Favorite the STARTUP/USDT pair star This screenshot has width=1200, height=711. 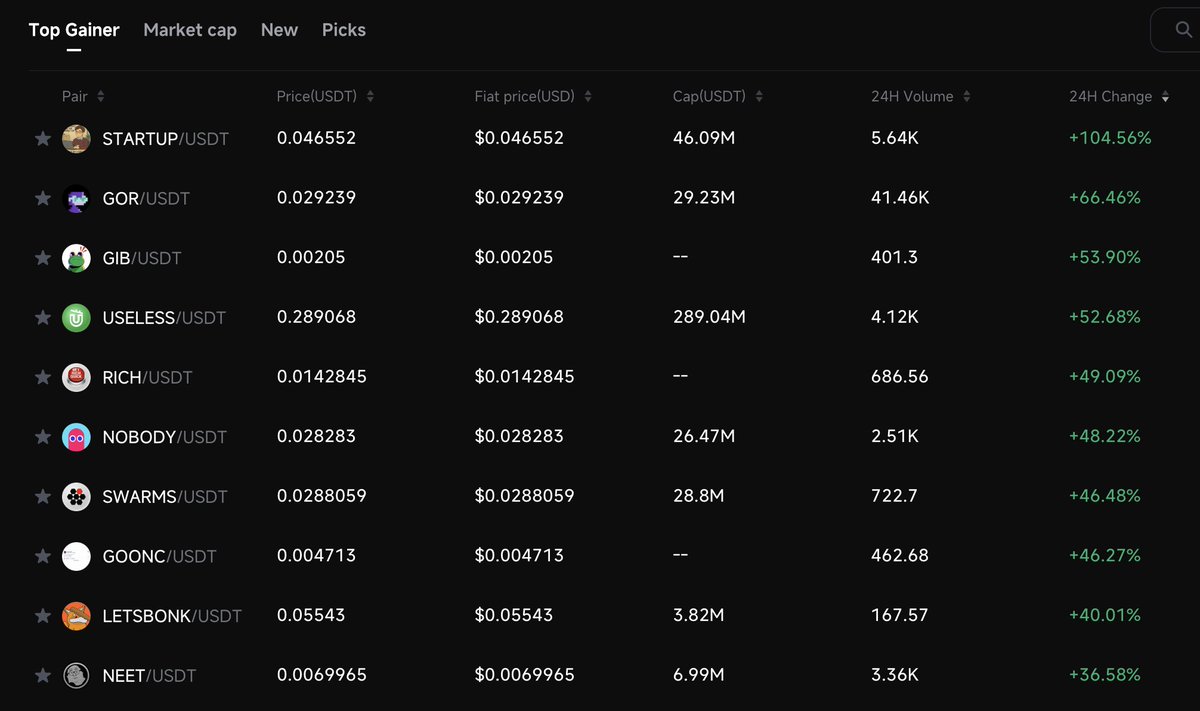(x=43, y=139)
